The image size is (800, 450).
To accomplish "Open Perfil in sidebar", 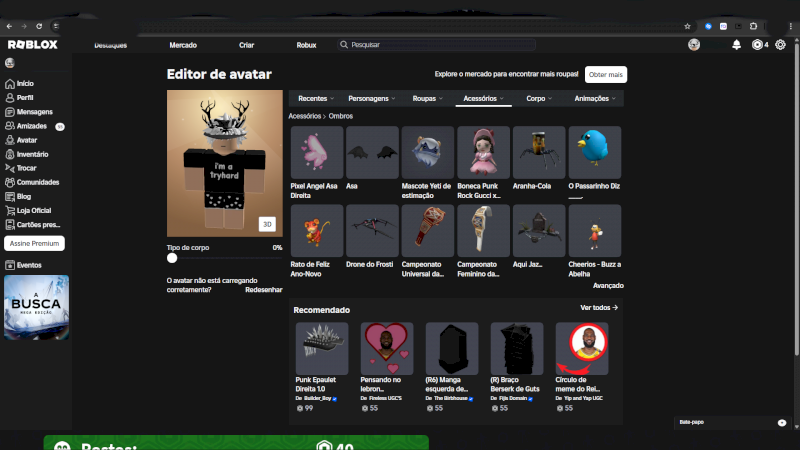I will (x=19, y=97).
